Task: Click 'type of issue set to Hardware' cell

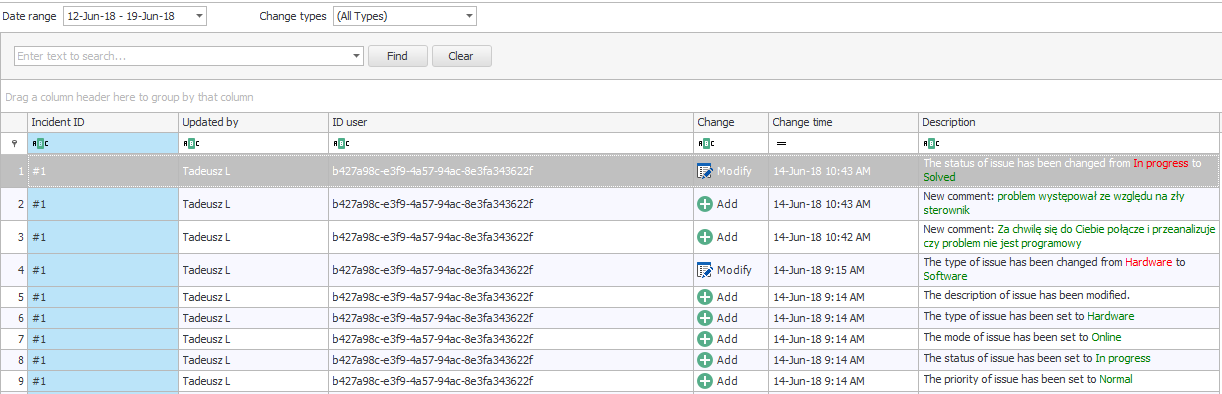Action: tap(1069, 317)
